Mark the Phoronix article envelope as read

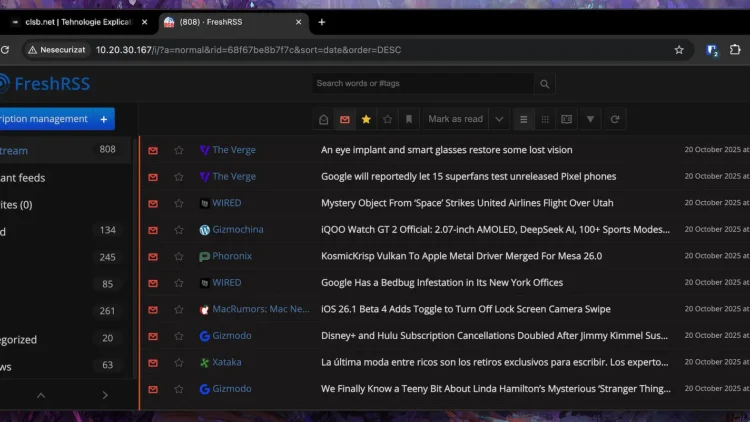coord(153,256)
